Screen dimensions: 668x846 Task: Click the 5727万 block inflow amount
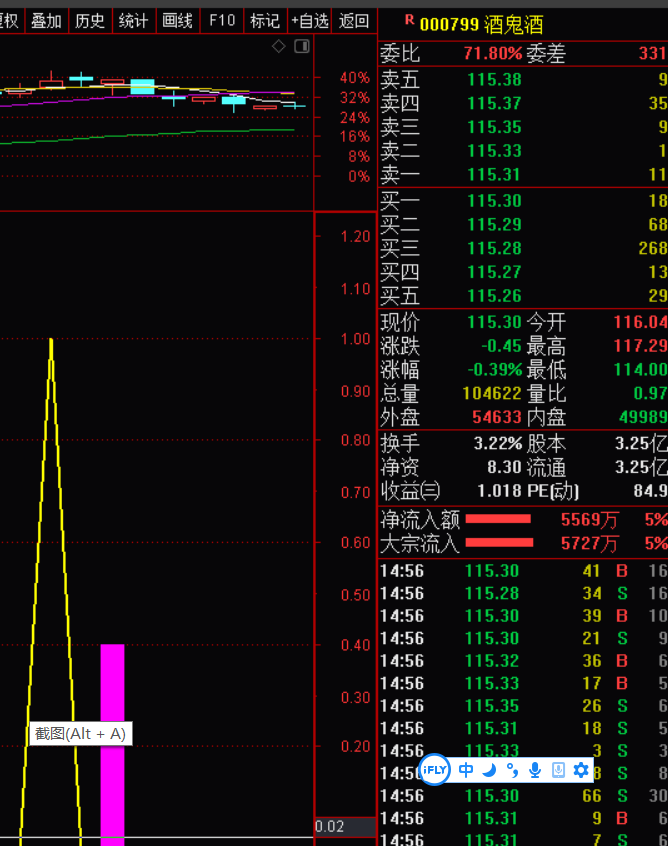(x=589, y=543)
